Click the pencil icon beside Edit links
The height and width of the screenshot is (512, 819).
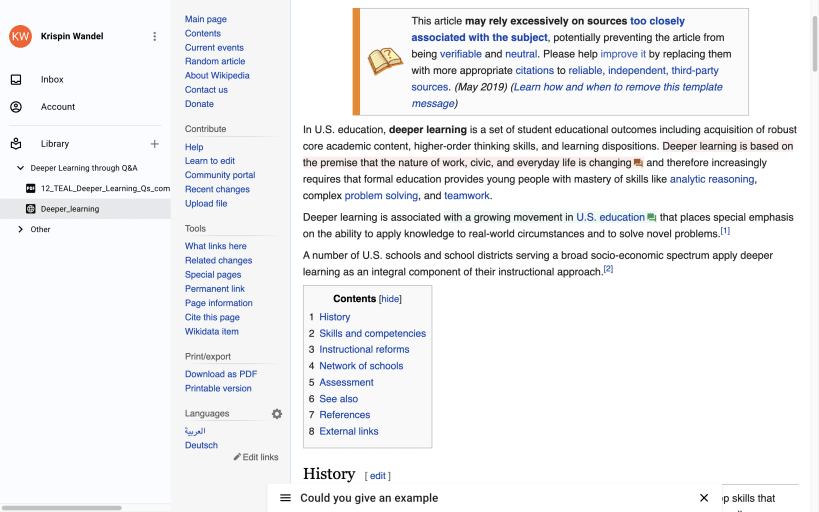[x=237, y=457]
